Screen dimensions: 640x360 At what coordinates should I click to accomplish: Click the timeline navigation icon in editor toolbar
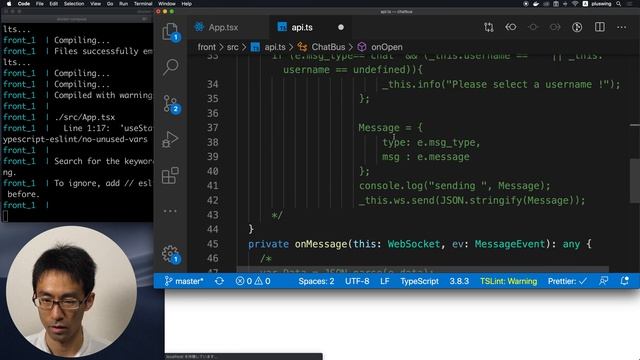pos(577,27)
